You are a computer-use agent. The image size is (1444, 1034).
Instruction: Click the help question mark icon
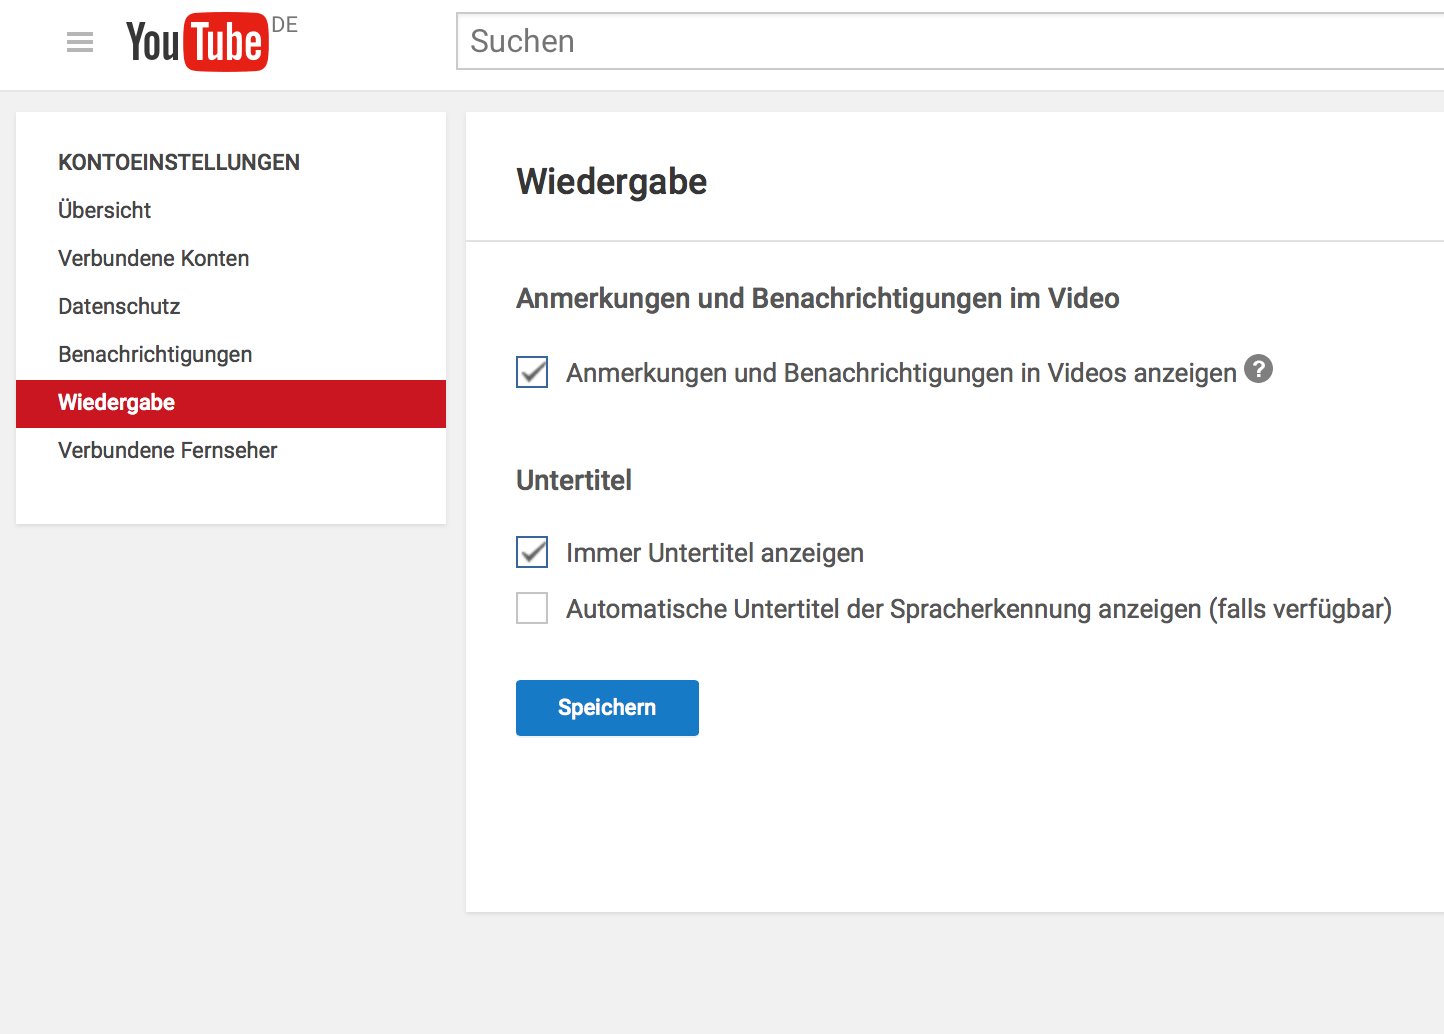1258,369
